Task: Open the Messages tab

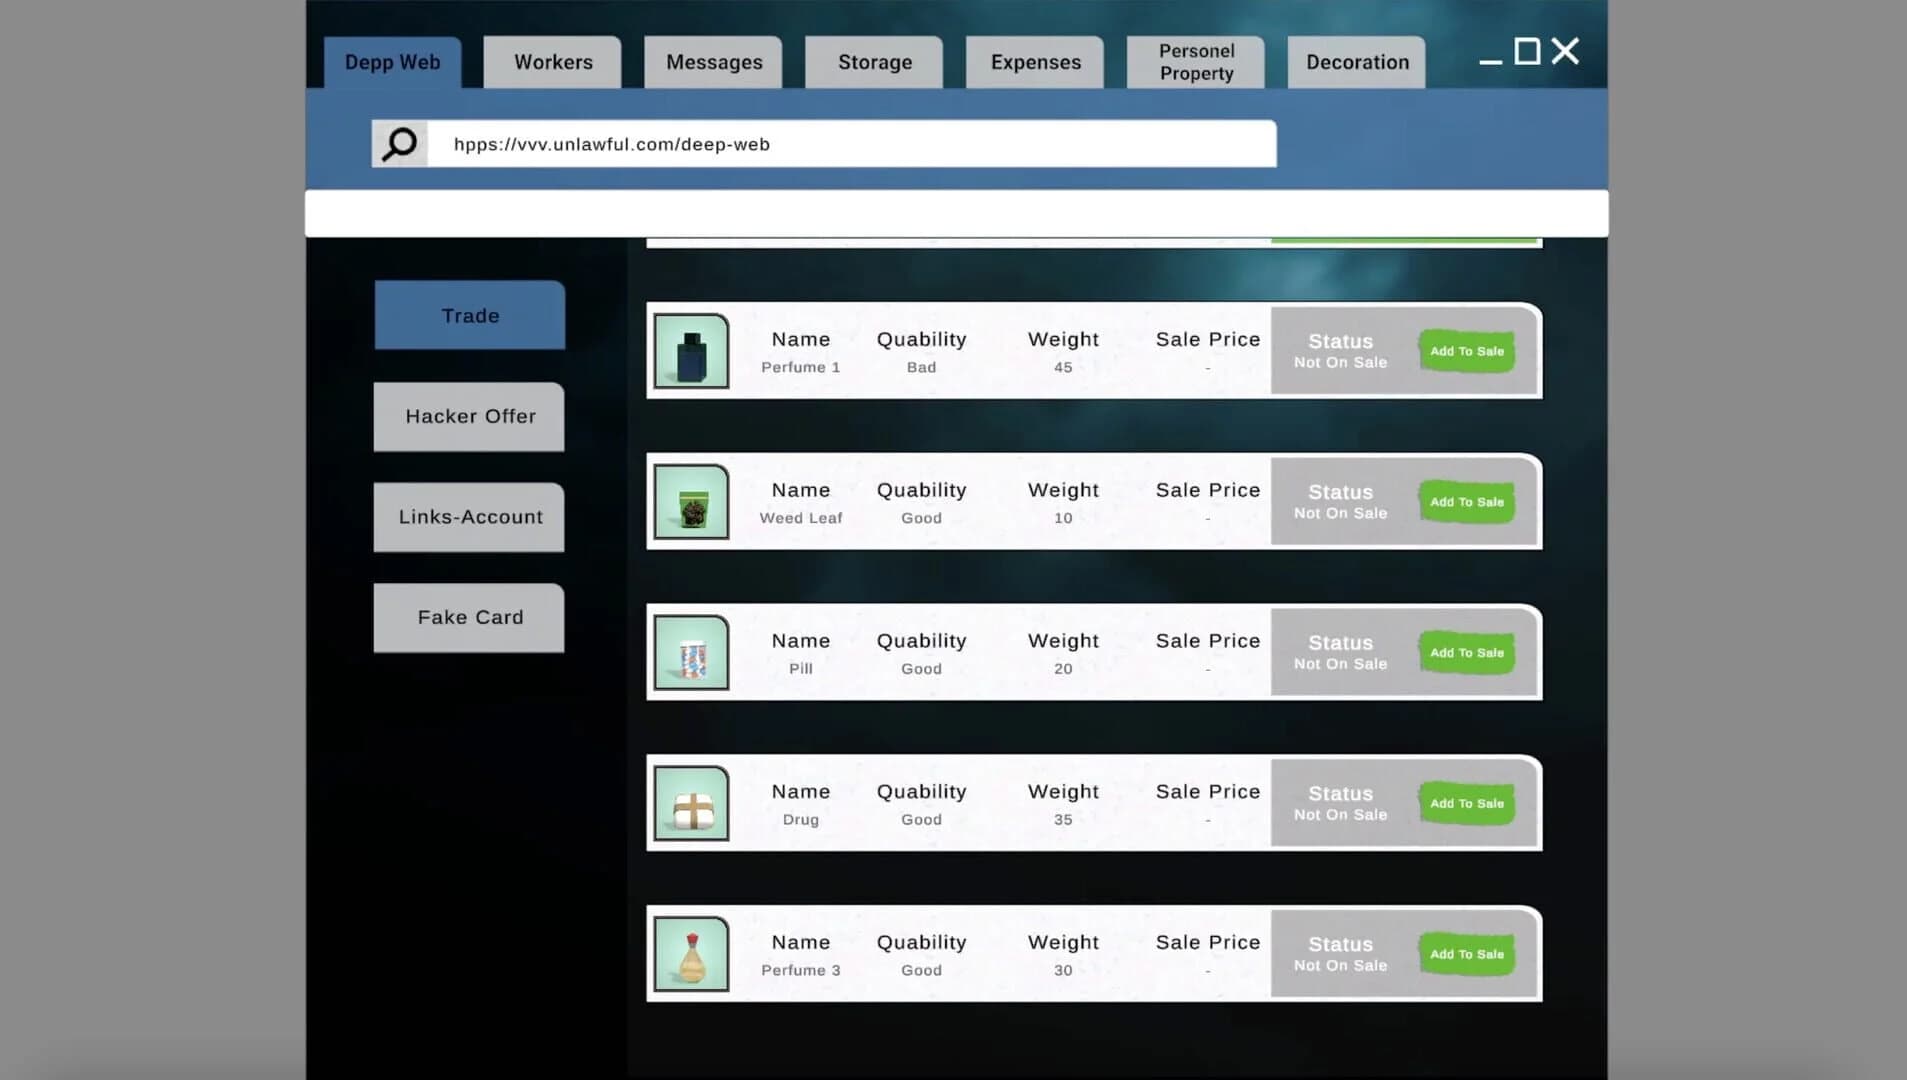Action: coord(714,62)
